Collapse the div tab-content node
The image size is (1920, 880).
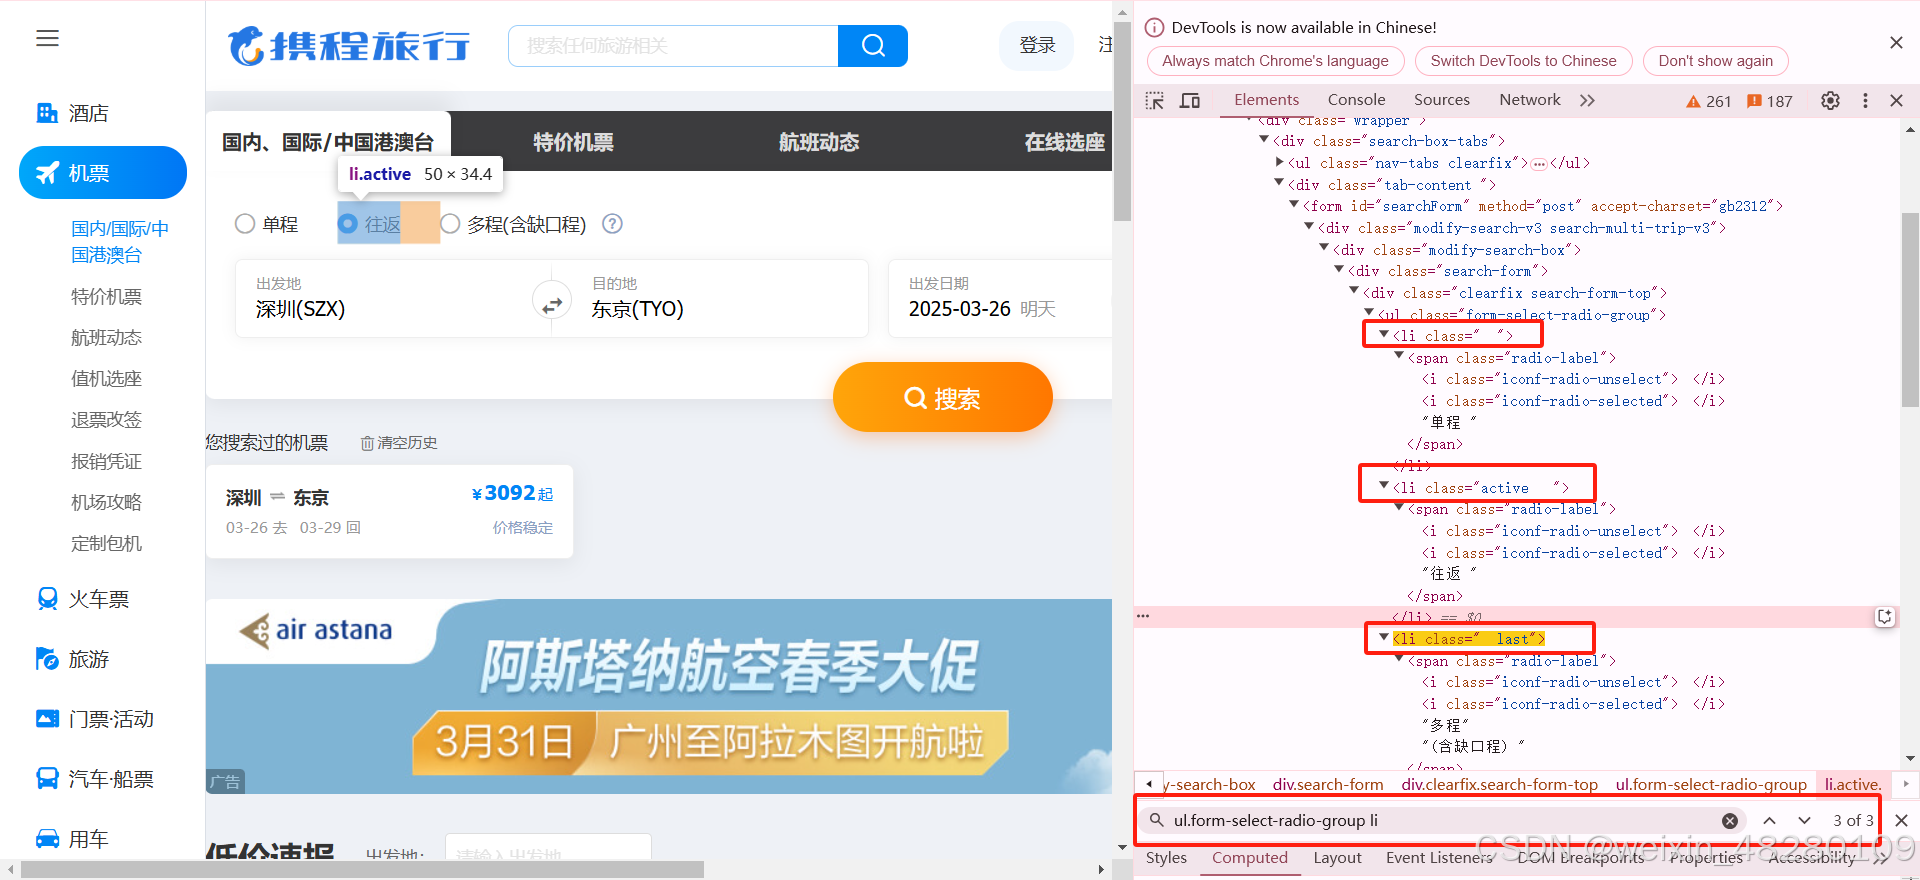point(1279,184)
